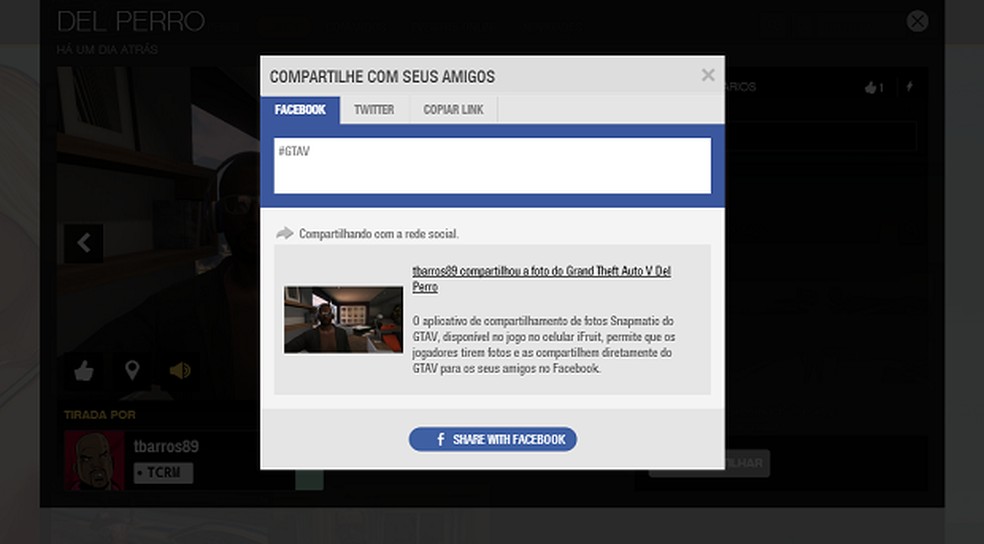Click the share arrow icon beside Compartilhando
The height and width of the screenshot is (544, 984).
(x=285, y=233)
